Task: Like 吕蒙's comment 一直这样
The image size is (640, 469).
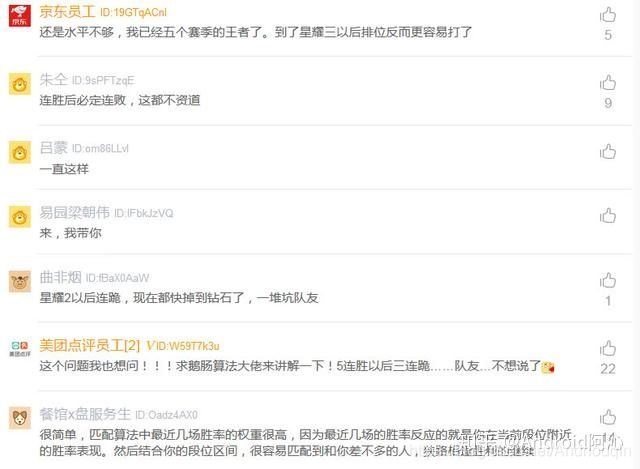Action: (x=608, y=151)
